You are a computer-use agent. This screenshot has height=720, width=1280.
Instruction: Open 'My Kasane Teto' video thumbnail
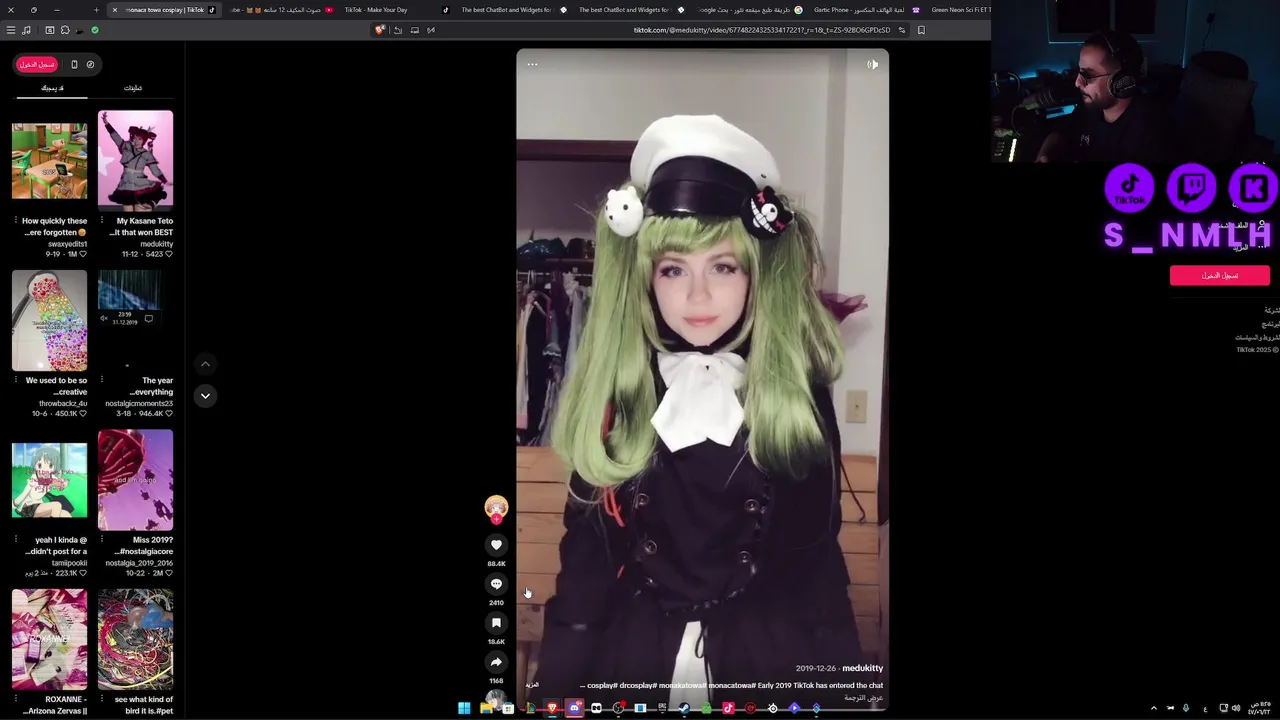135,160
